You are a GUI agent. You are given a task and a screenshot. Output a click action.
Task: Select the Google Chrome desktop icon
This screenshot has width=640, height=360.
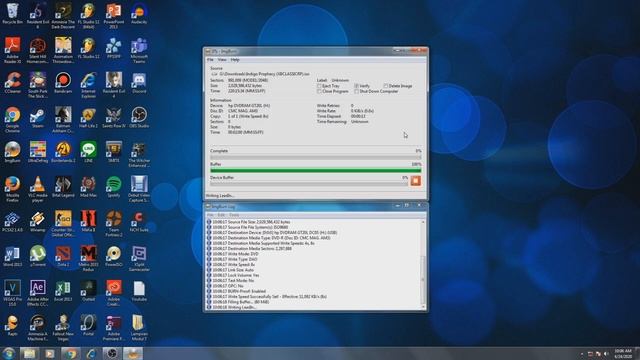12,120
